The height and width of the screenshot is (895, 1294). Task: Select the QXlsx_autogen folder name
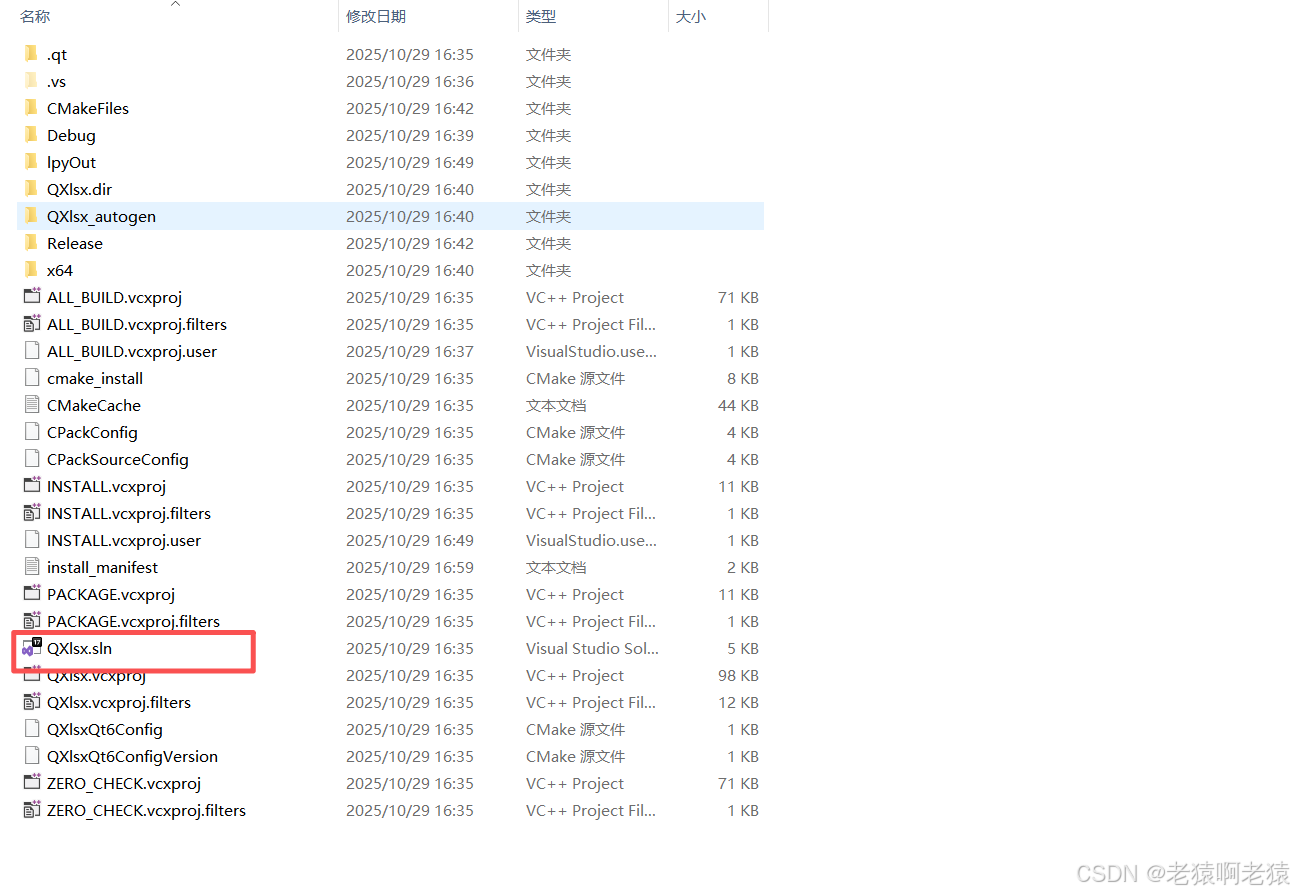[101, 216]
